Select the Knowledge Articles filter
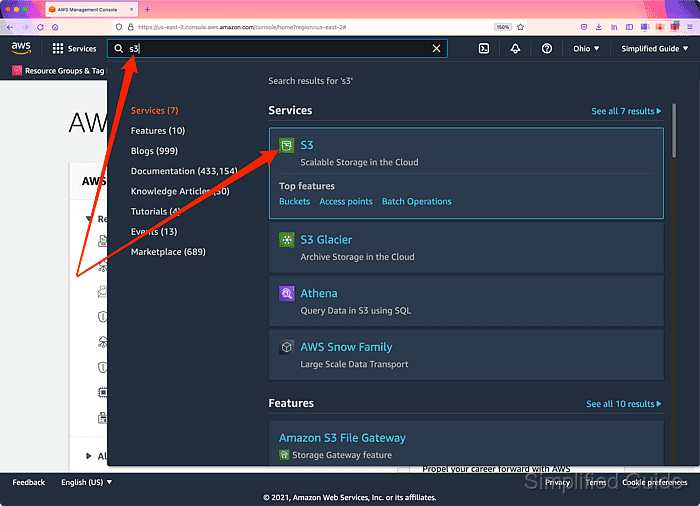 pos(180,191)
